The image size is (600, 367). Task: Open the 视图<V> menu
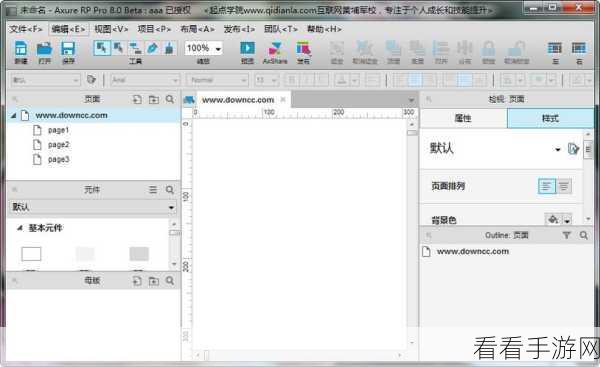[x=111, y=29]
